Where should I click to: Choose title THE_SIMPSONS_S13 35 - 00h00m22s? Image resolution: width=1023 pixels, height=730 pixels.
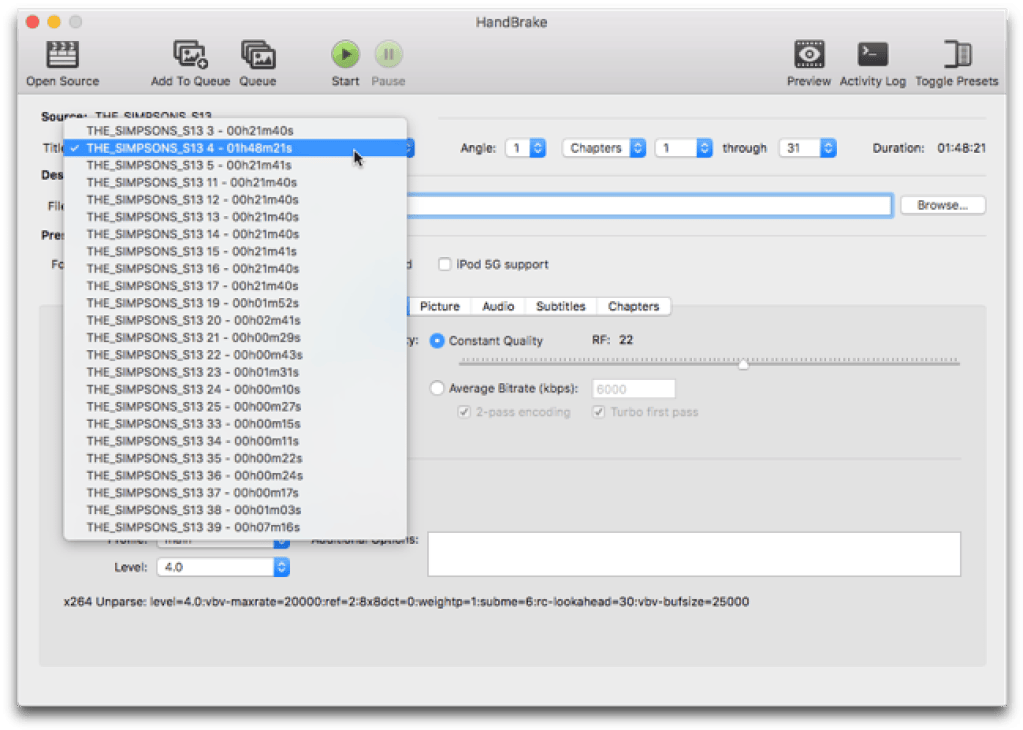pyautogui.click(x=235, y=458)
